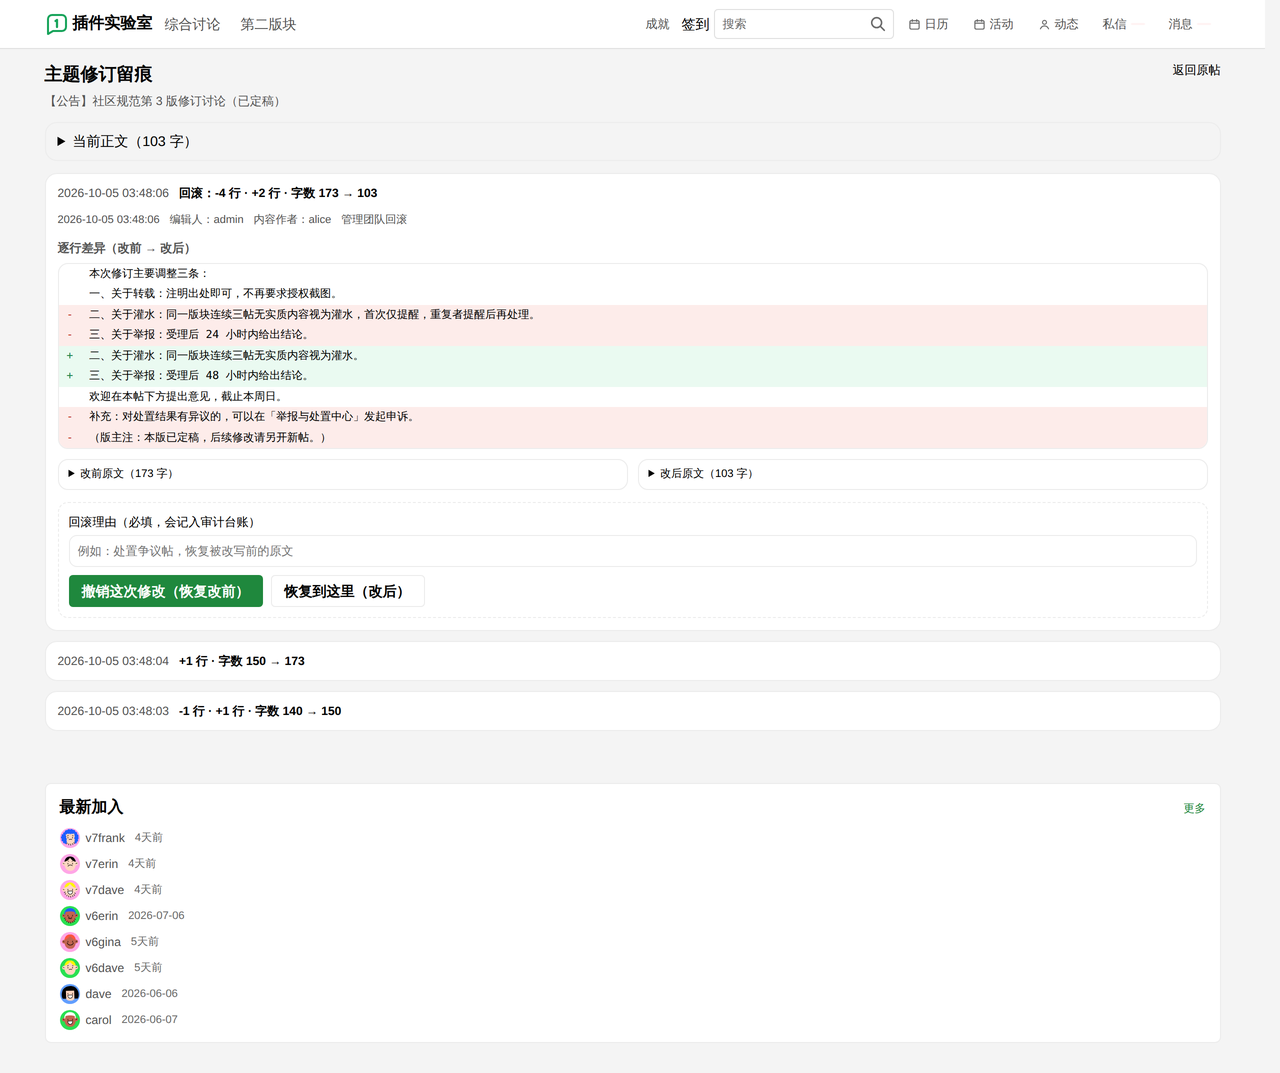The width and height of the screenshot is (1280, 1073).
Task: Click 撤销这次修改（恢复改前）button
Action: (x=166, y=591)
